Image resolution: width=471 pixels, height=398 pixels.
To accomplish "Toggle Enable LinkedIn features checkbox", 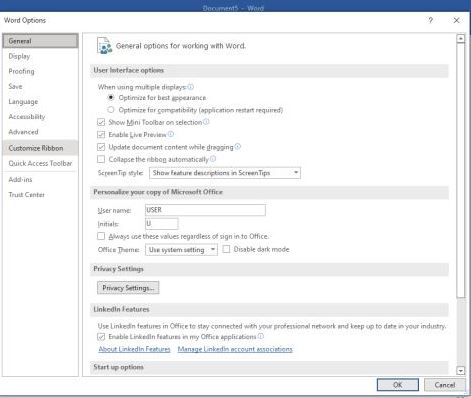I will click(x=101, y=337).
